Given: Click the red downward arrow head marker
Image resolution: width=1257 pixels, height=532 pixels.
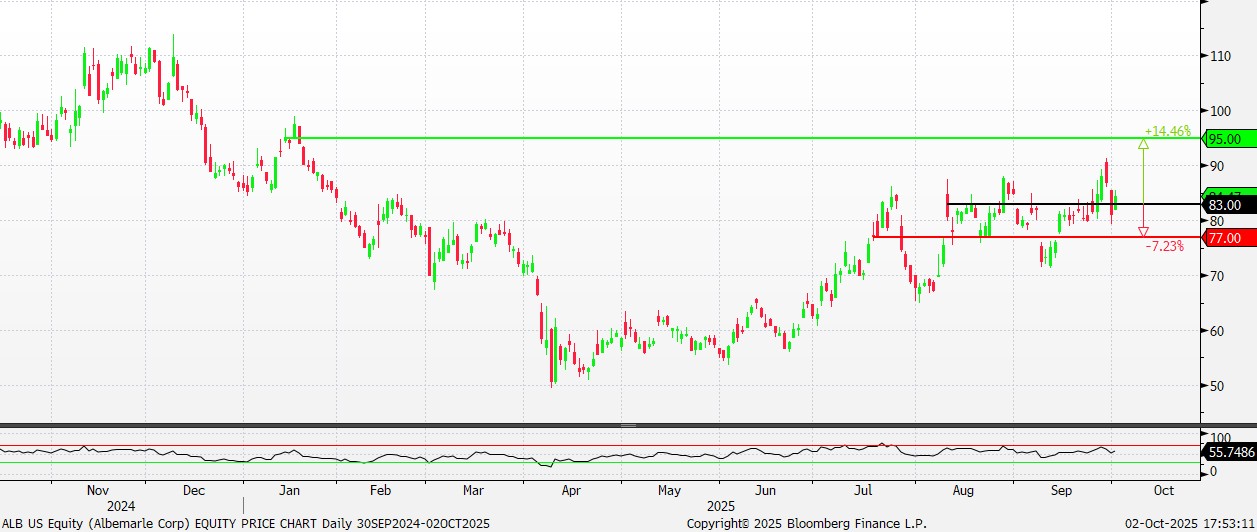Looking at the screenshot, I should point(1143,232).
